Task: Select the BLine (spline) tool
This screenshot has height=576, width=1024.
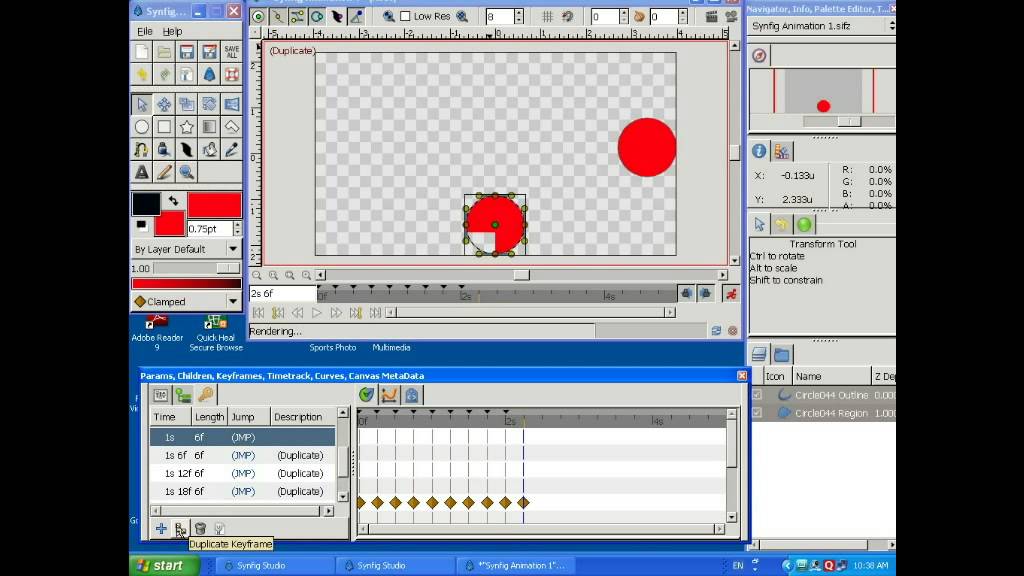Action: [x=141, y=150]
